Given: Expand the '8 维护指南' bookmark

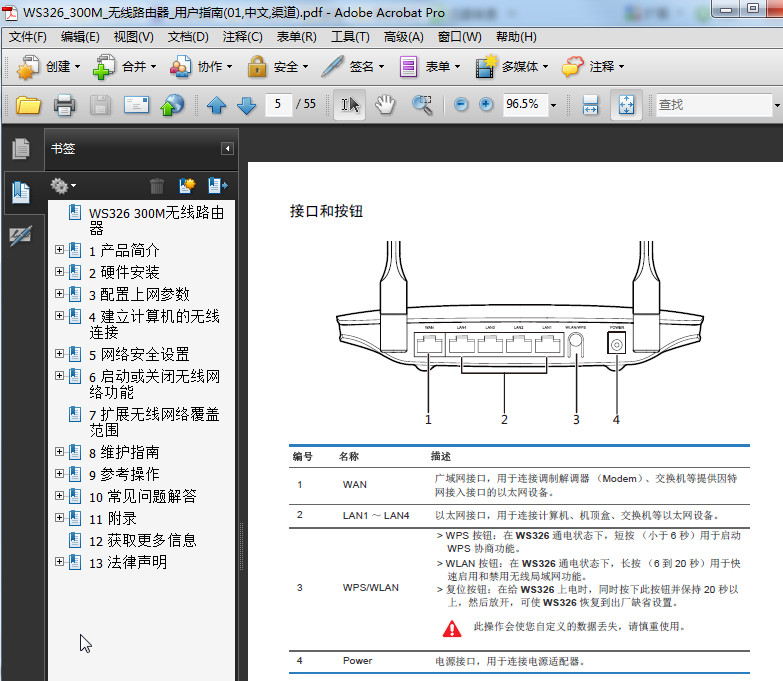Looking at the screenshot, I should tap(59, 451).
